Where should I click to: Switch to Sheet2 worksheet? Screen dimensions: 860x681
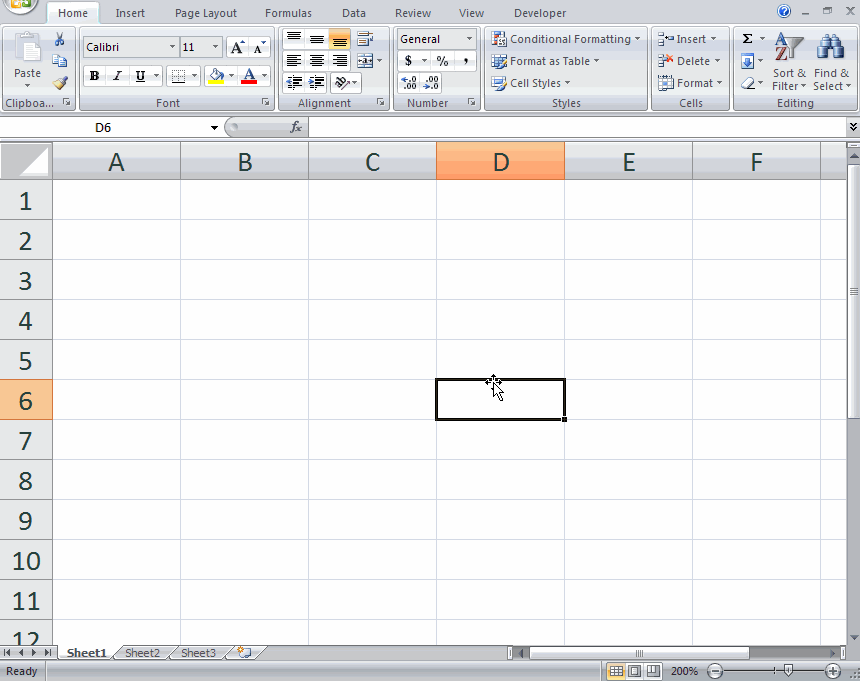pyautogui.click(x=142, y=652)
